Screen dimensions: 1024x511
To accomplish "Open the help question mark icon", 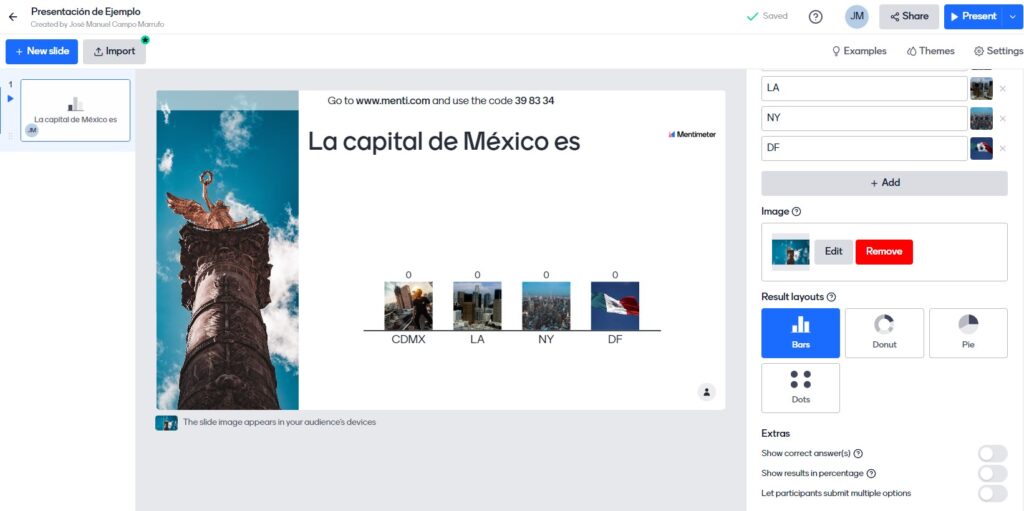I will (x=815, y=17).
